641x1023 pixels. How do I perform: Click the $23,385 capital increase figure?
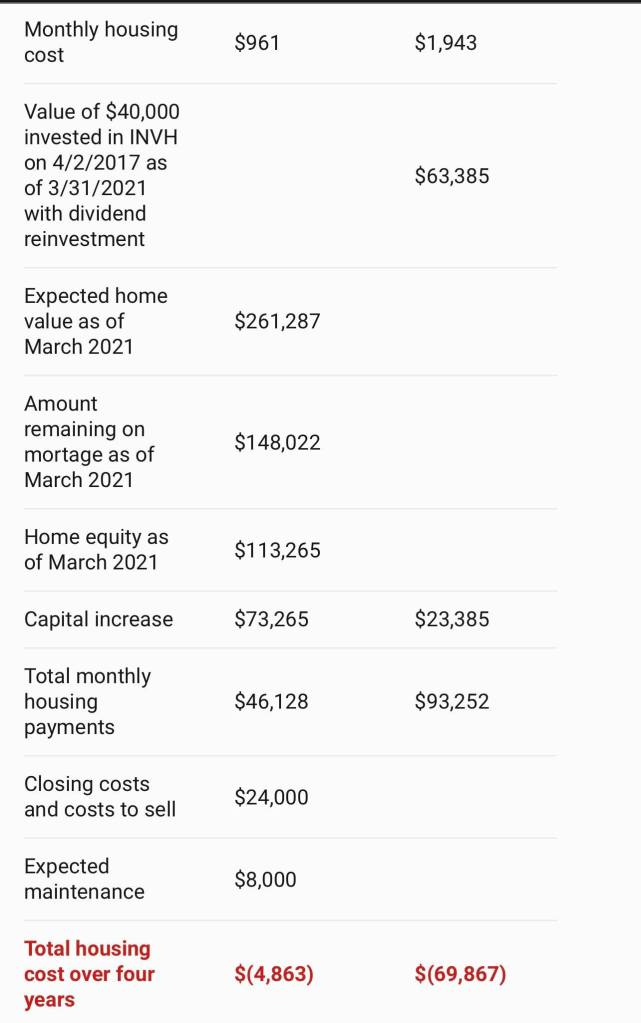(x=451, y=619)
